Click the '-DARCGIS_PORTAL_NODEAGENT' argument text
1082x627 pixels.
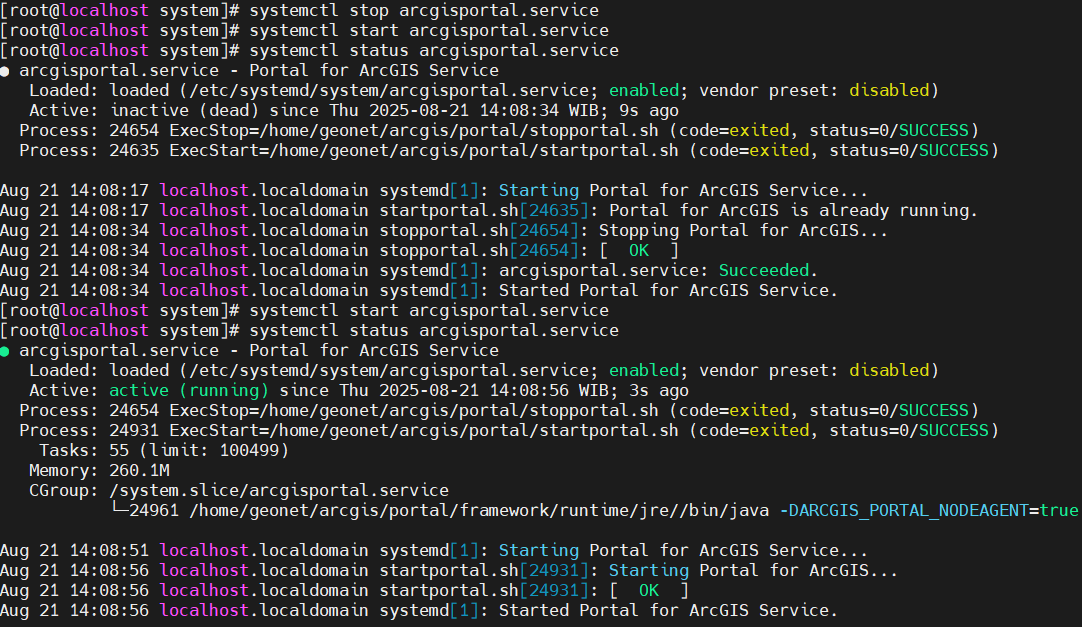point(904,510)
